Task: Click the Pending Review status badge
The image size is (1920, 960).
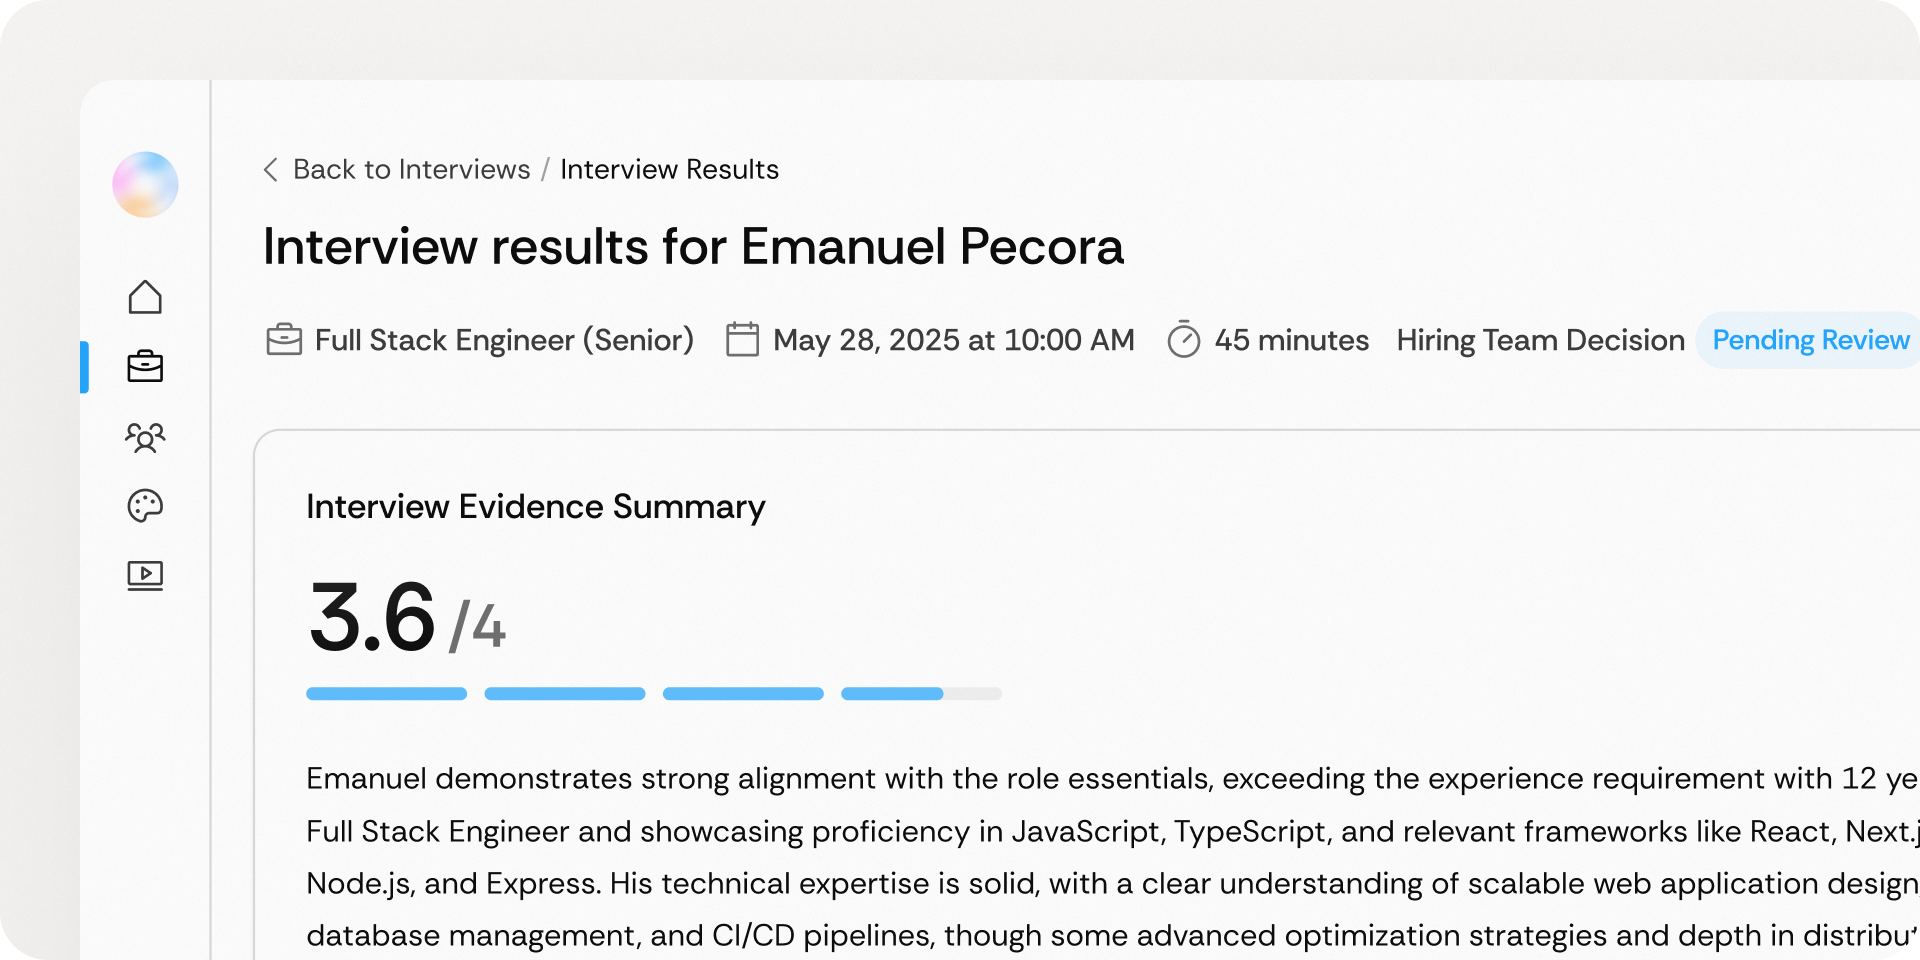Action: click(x=1810, y=340)
